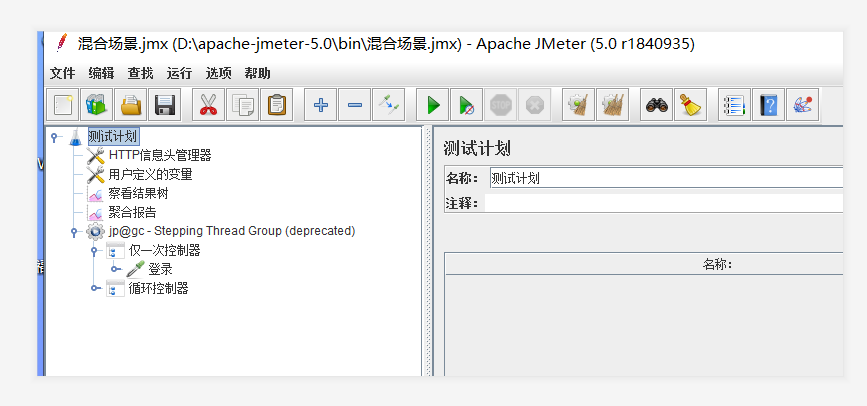Open the Templates icon in toolbar
The image size is (867, 406).
pyautogui.click(x=96, y=104)
